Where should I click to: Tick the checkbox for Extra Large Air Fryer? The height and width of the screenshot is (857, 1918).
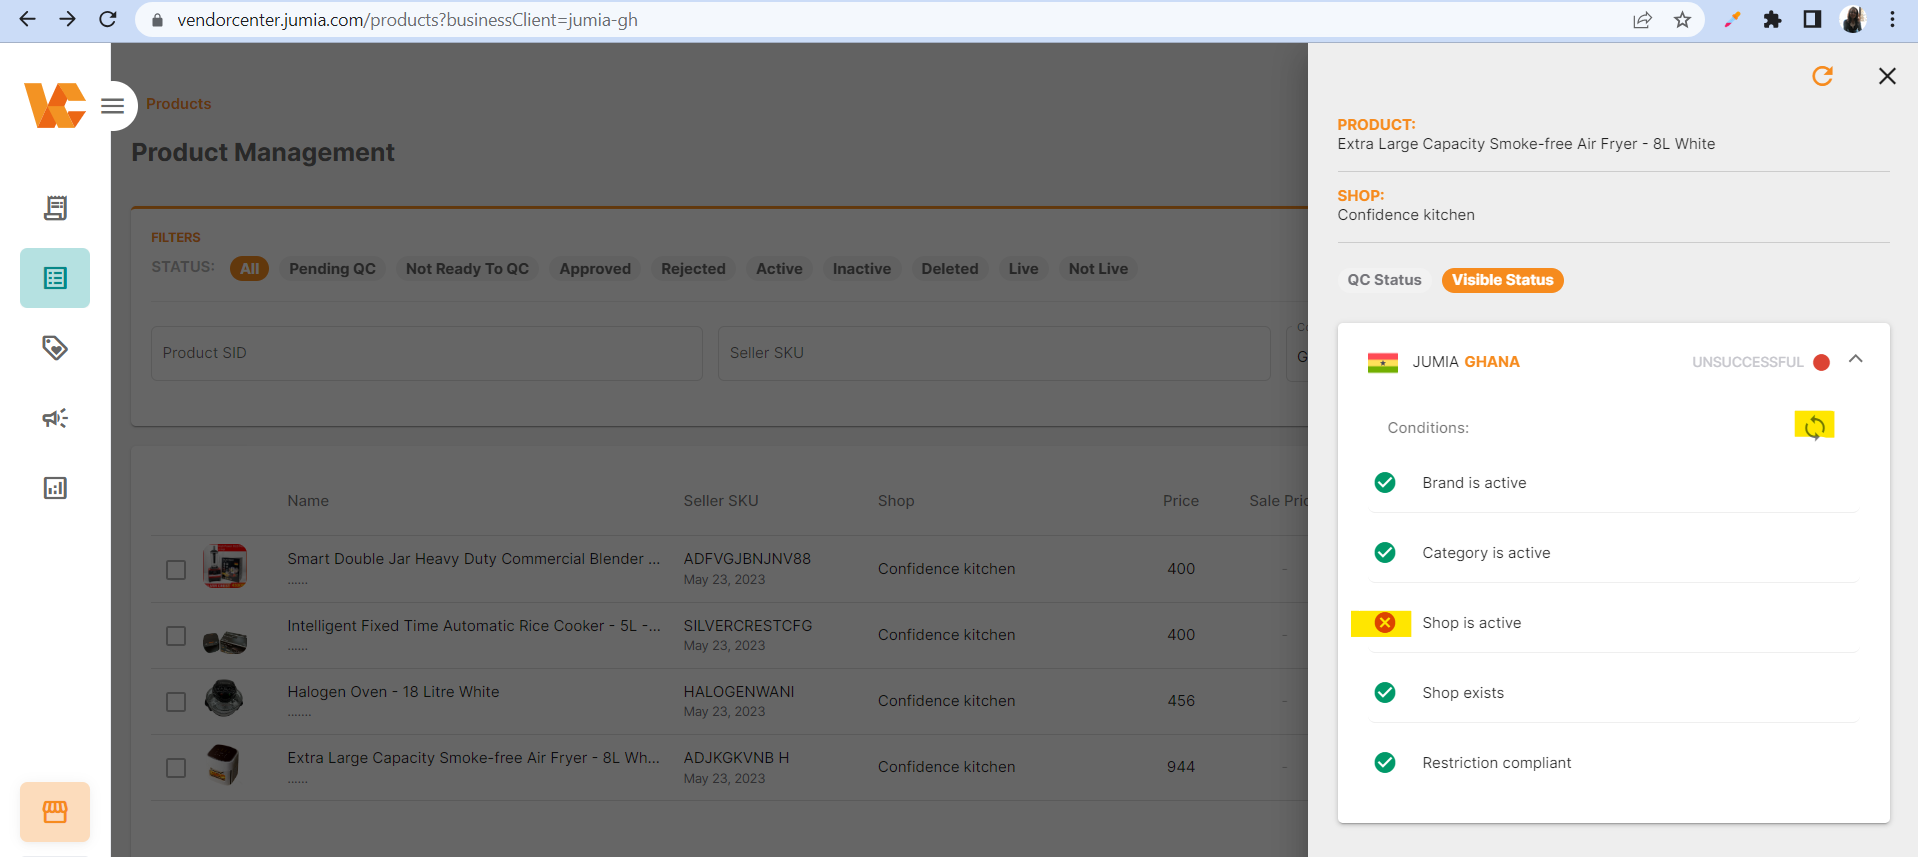pyautogui.click(x=176, y=768)
